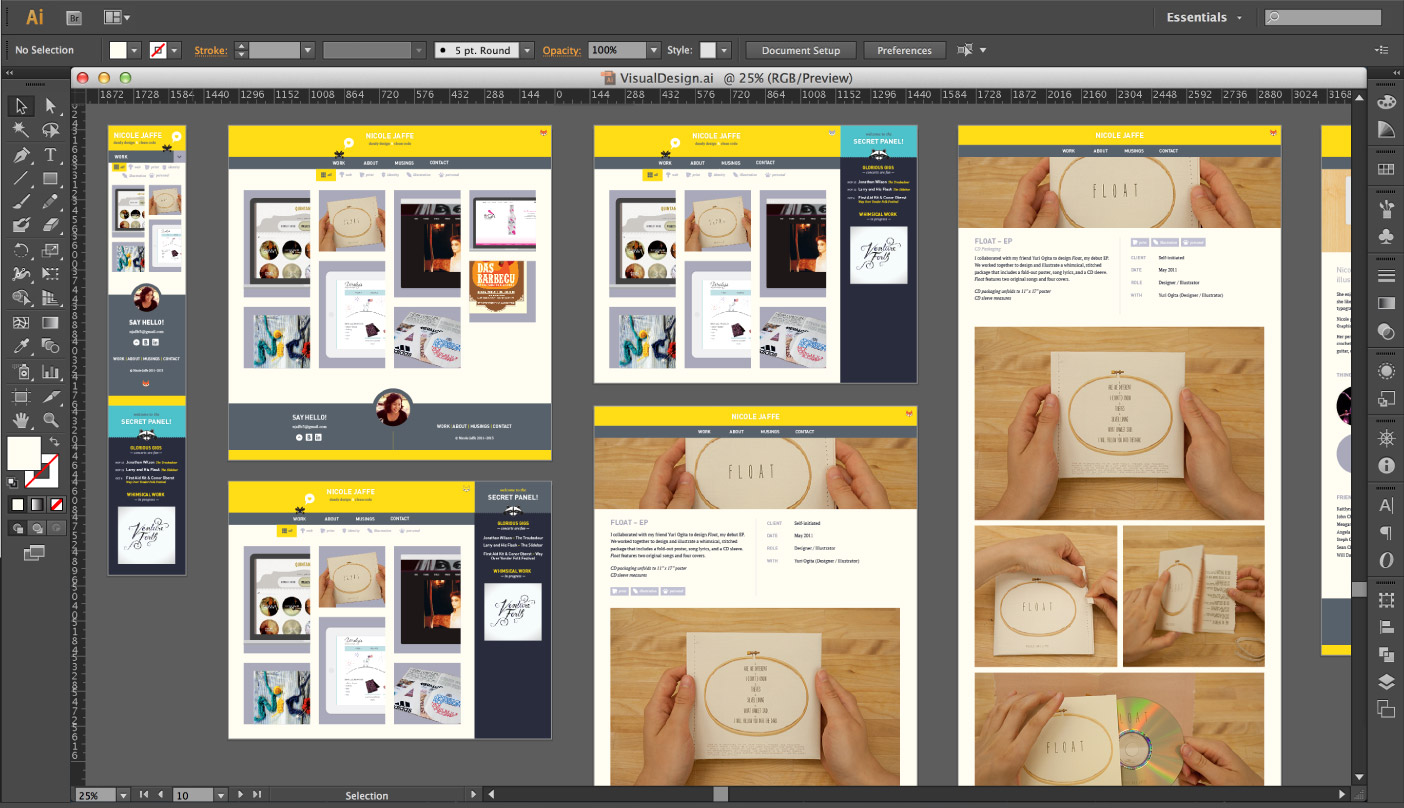This screenshot has width=1404, height=808.
Task: Change the screen mode button
Action: pos(34,552)
